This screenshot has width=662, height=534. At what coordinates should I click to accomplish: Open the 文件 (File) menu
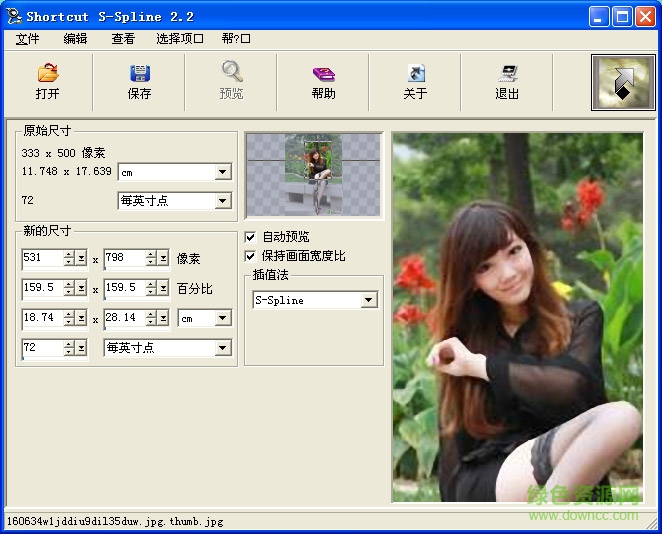pos(28,39)
